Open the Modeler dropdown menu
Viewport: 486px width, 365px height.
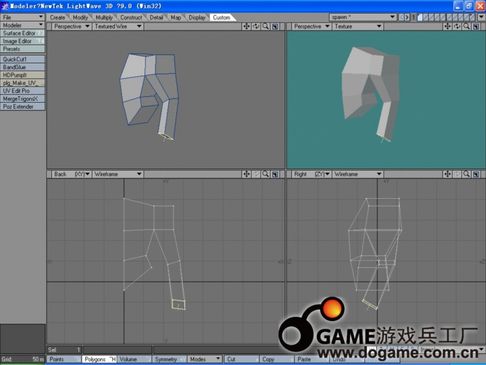point(23,25)
